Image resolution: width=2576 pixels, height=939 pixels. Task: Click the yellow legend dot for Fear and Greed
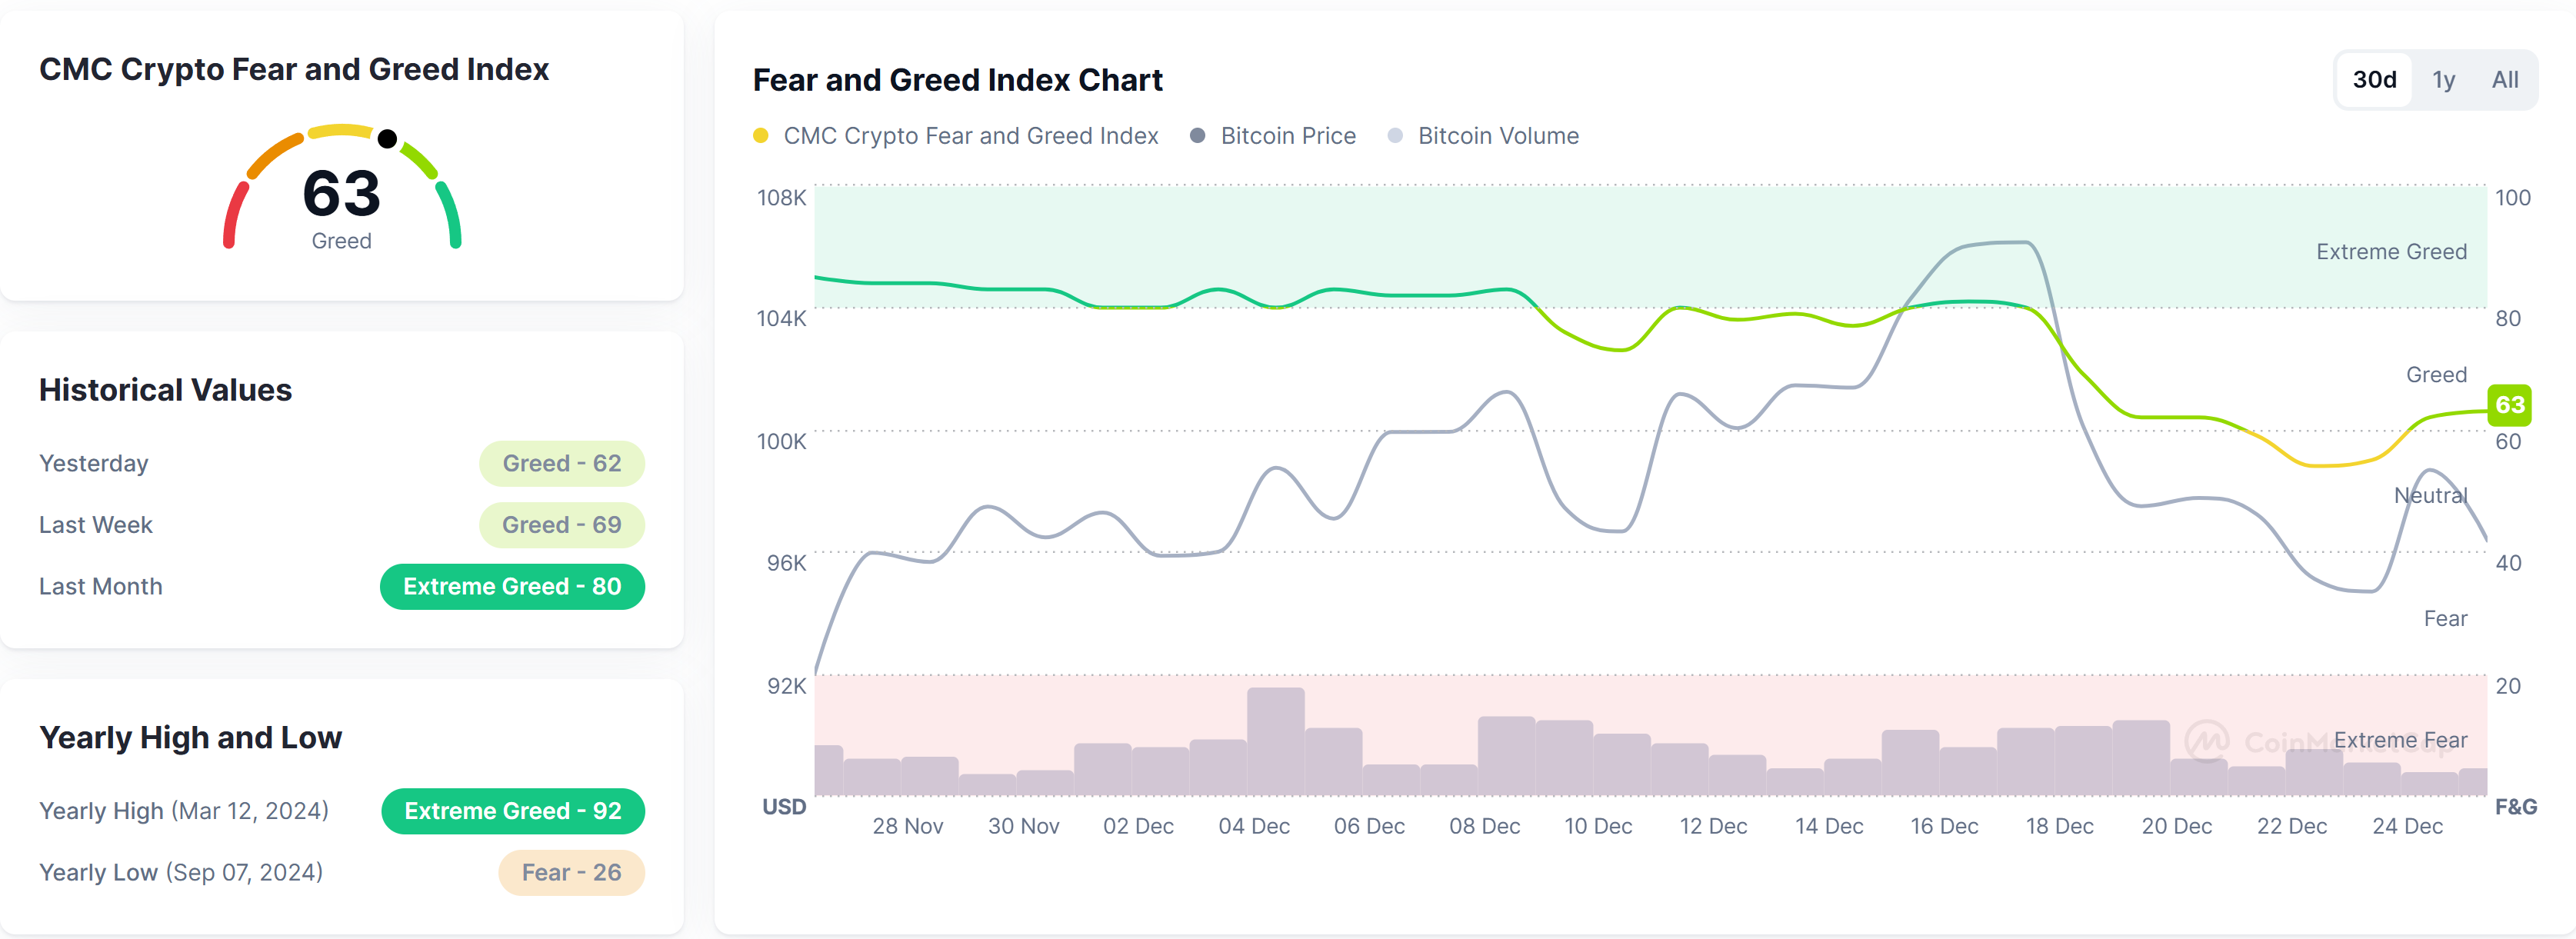761,136
